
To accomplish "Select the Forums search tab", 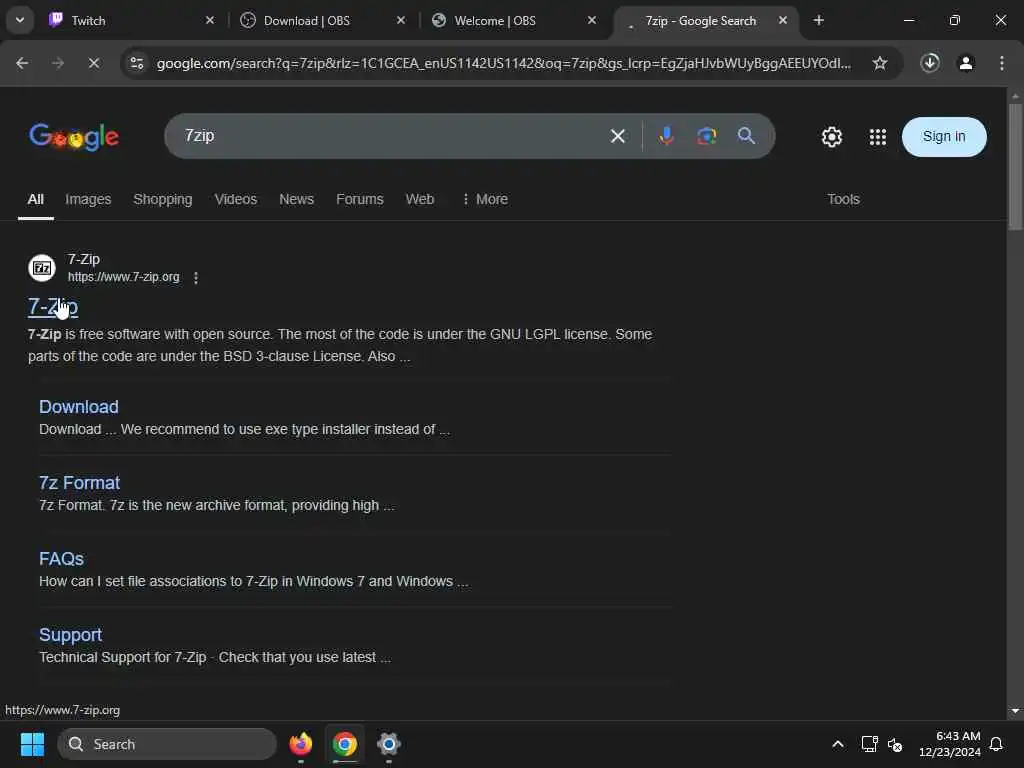I will pyautogui.click(x=360, y=199).
